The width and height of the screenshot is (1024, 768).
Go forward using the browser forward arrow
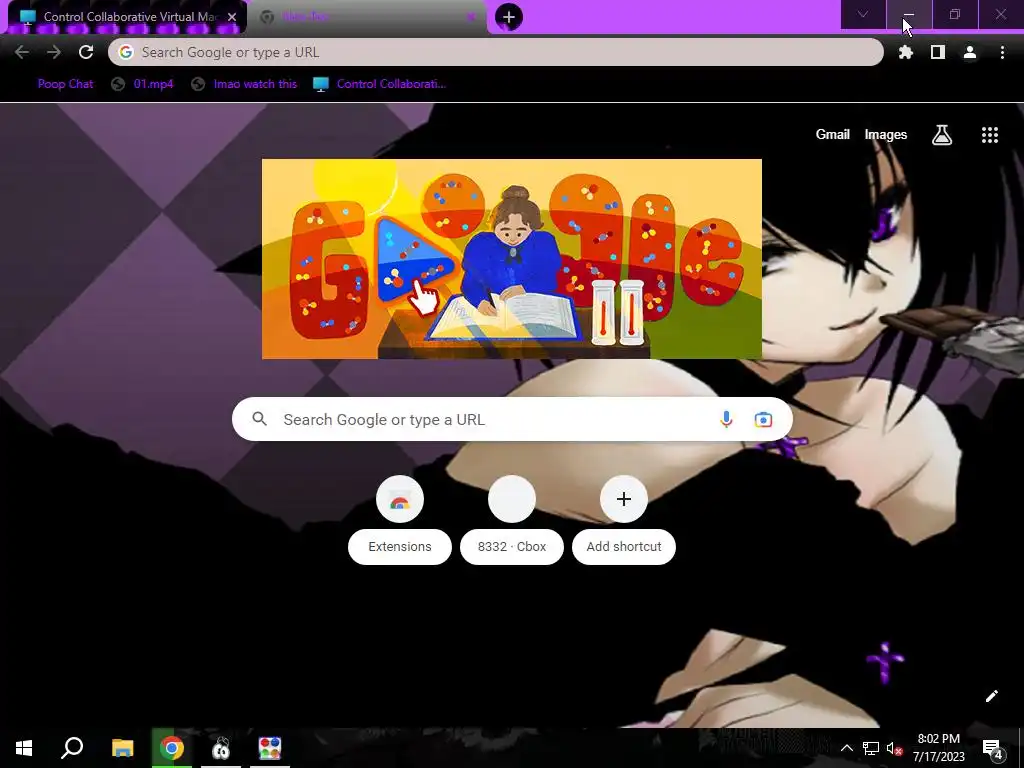pyautogui.click(x=54, y=52)
